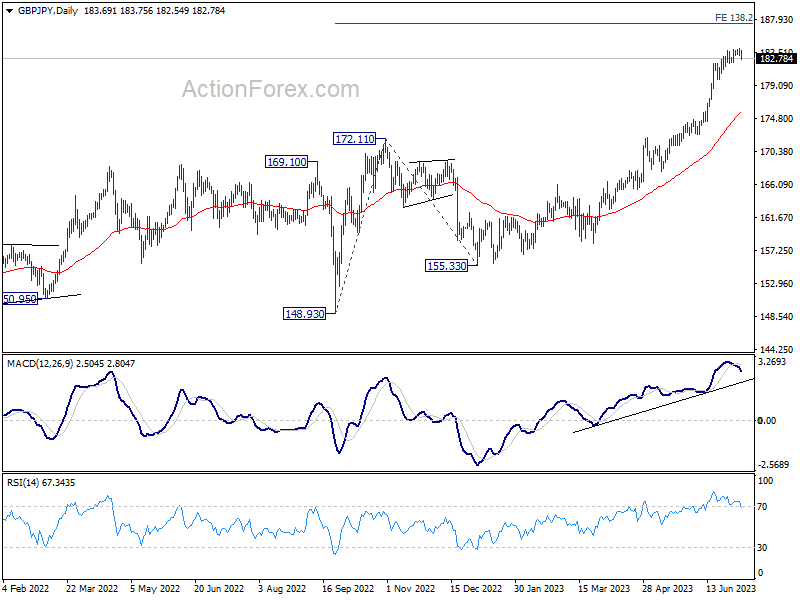Click the 15 Dec 2022 date marker
The height and width of the screenshot is (600, 800).
(x=476, y=589)
